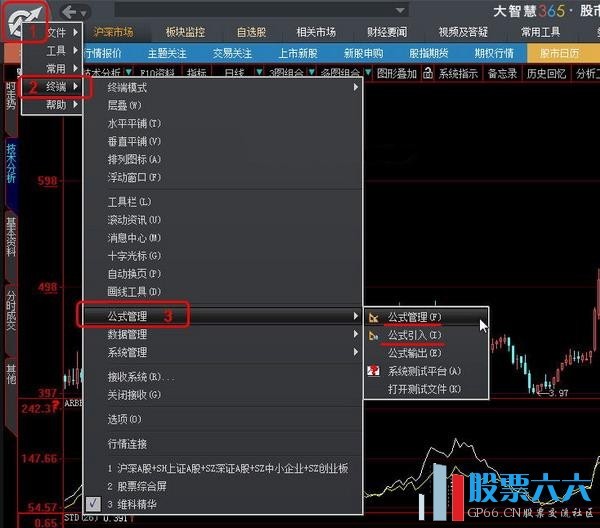Select 2 股票综合屏 layout
This screenshot has height=528, width=600.
(137, 486)
